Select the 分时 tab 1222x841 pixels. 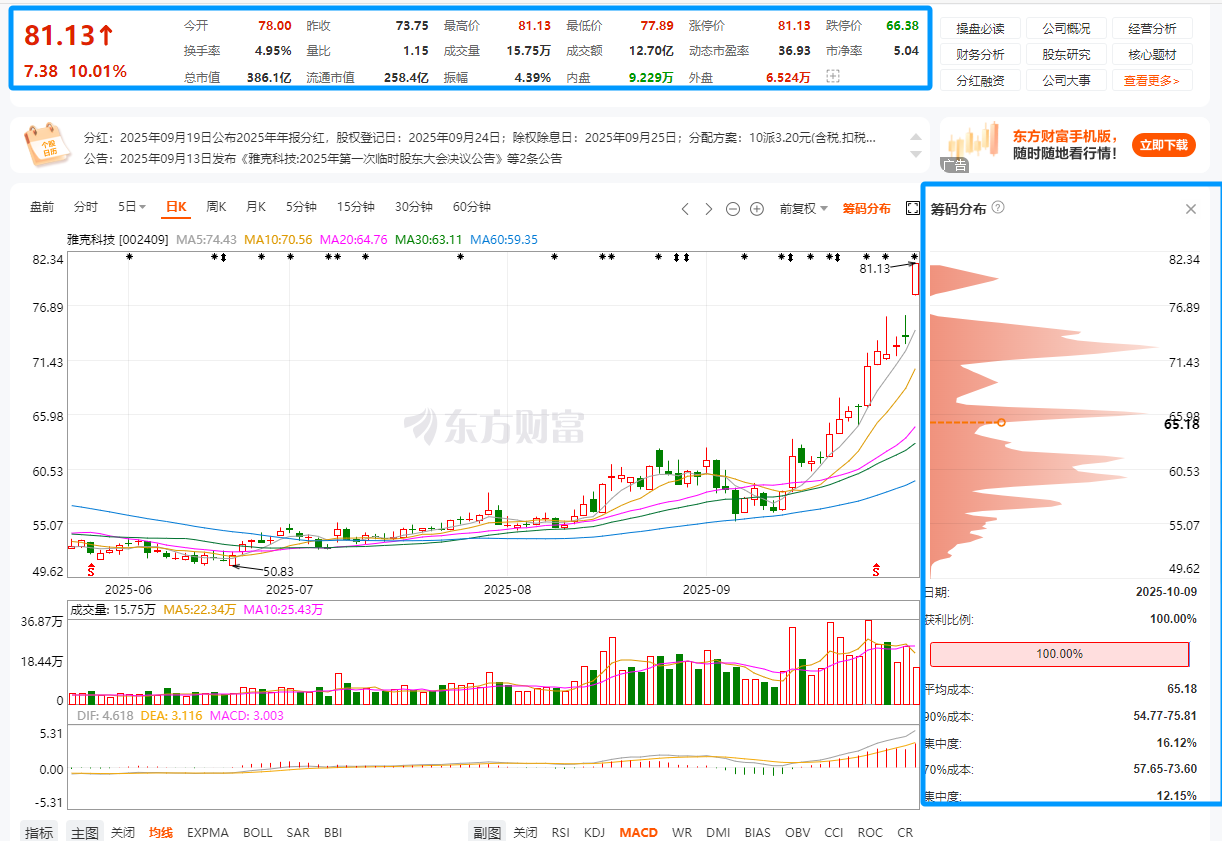86,207
